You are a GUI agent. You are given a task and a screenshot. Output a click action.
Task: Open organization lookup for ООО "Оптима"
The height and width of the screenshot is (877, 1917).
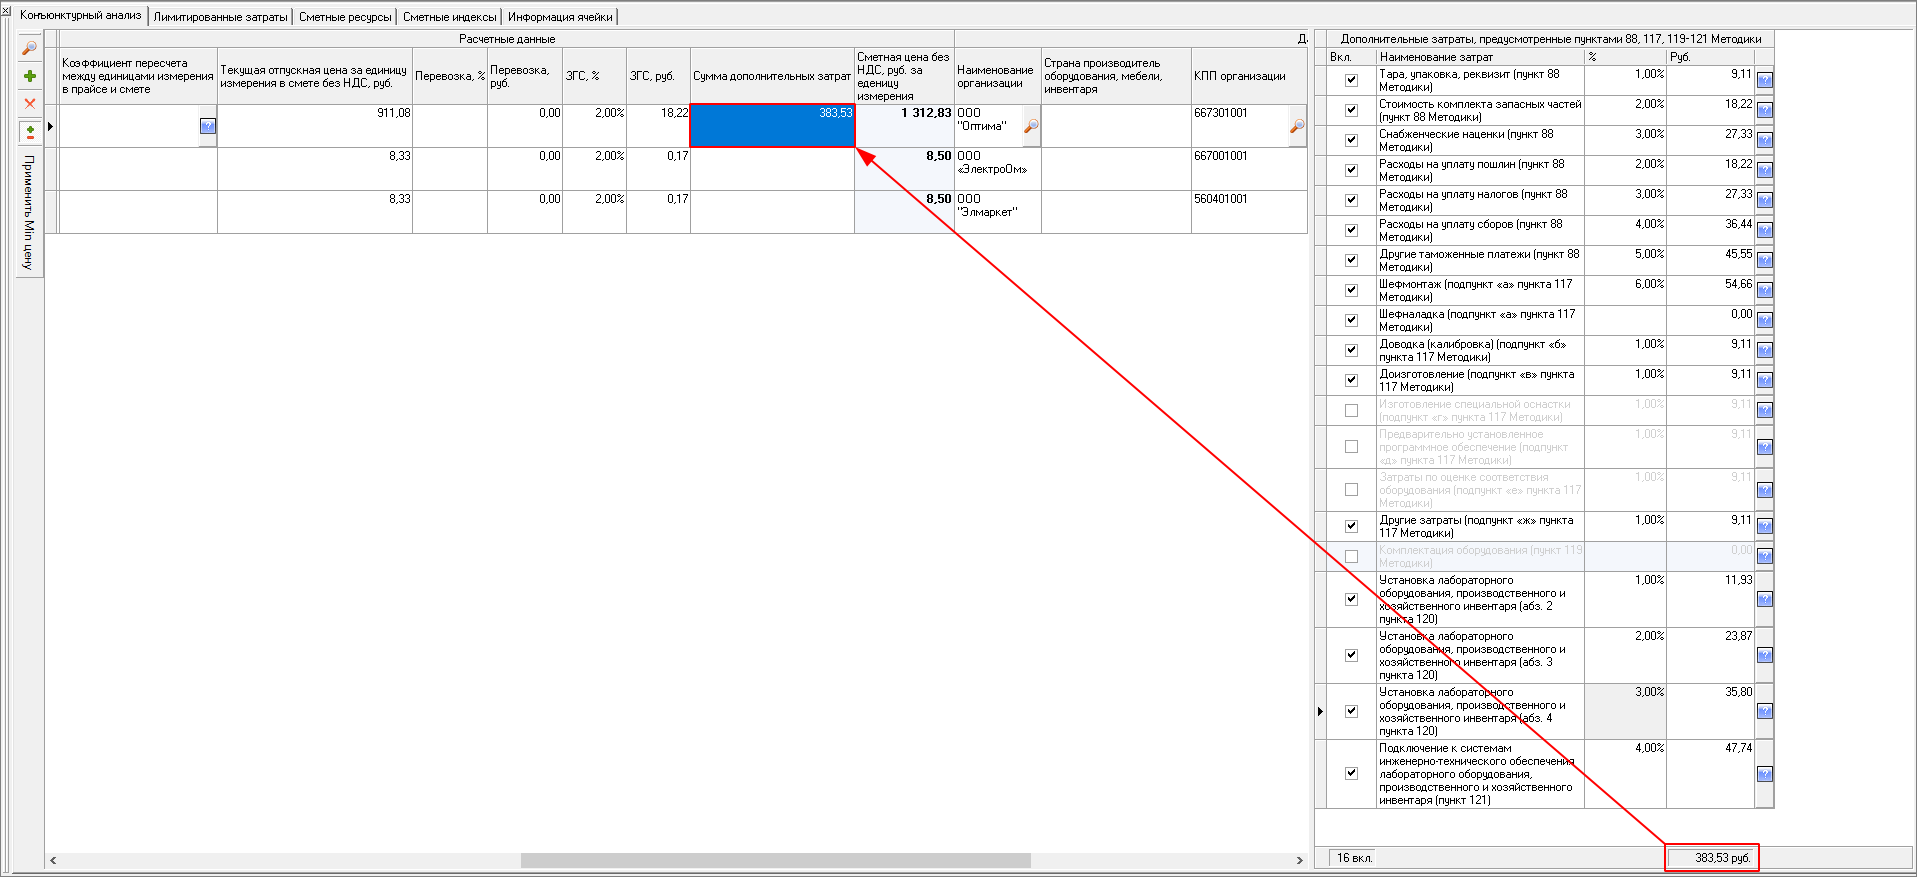1030,126
